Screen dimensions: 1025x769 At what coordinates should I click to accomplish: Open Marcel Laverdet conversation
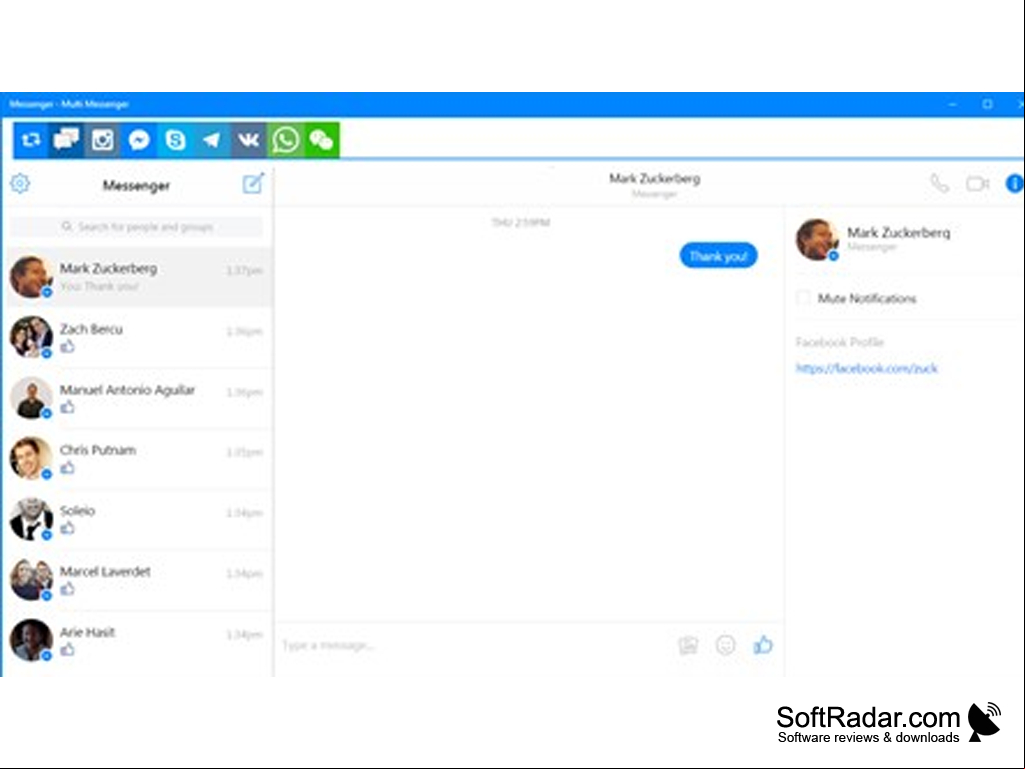click(138, 580)
